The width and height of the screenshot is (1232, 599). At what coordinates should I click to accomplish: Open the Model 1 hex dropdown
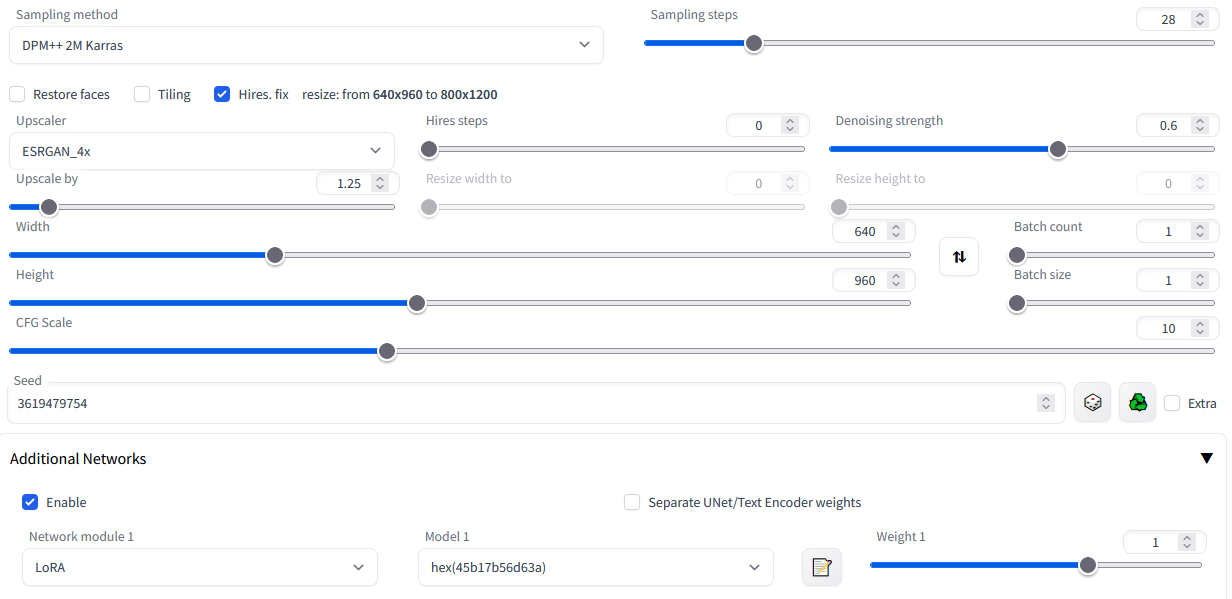point(596,567)
